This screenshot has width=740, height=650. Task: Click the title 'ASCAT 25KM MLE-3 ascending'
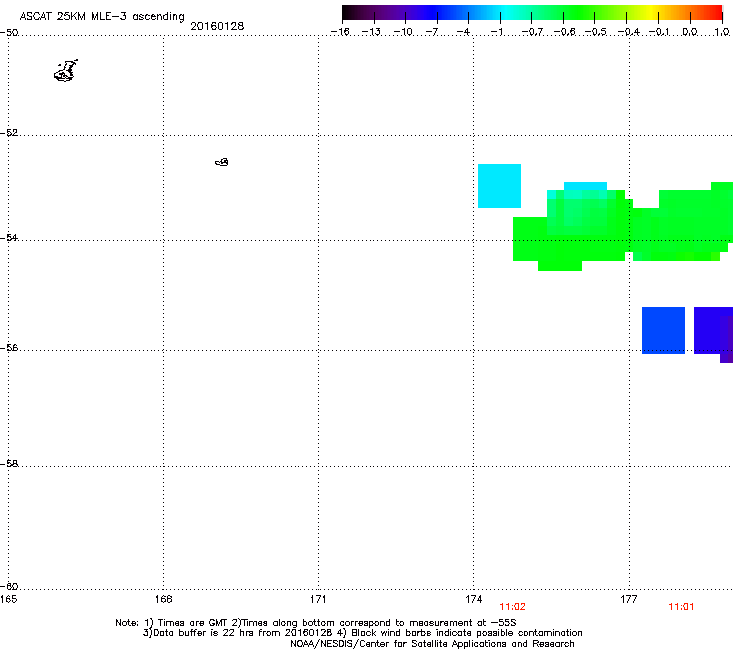[102, 17]
